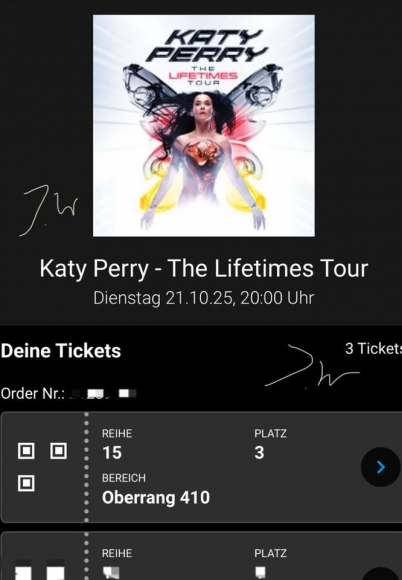The image size is (402, 580).
Task: Tap the Platz 3 value
Action: tap(259, 453)
